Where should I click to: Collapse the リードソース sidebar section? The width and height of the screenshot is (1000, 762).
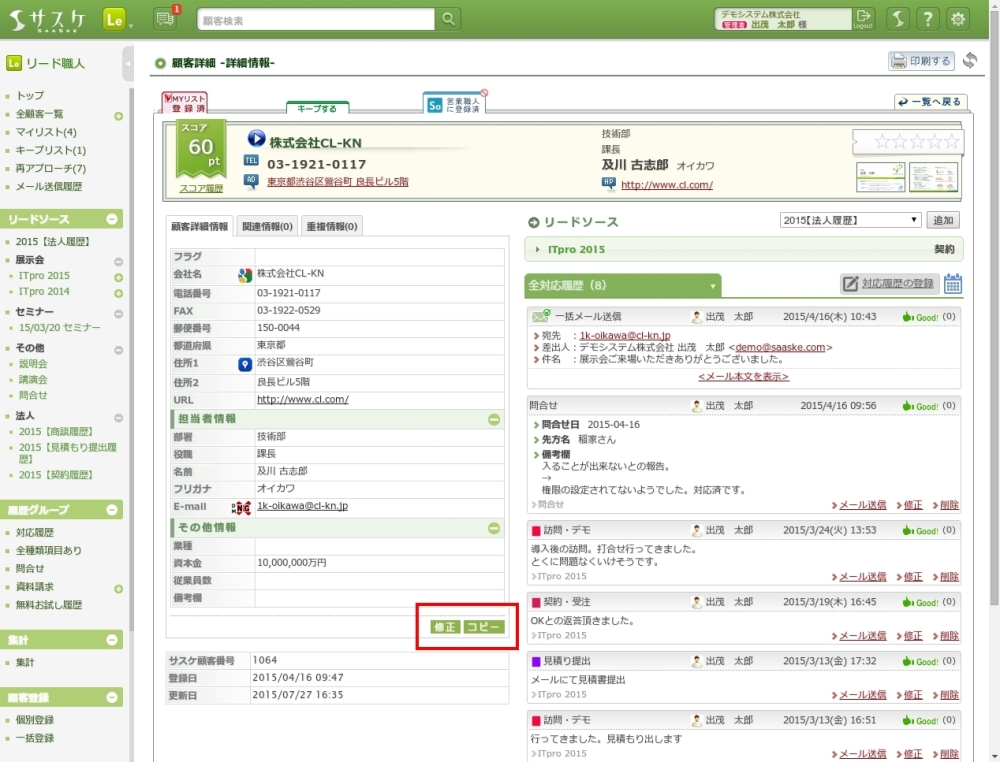point(112,219)
